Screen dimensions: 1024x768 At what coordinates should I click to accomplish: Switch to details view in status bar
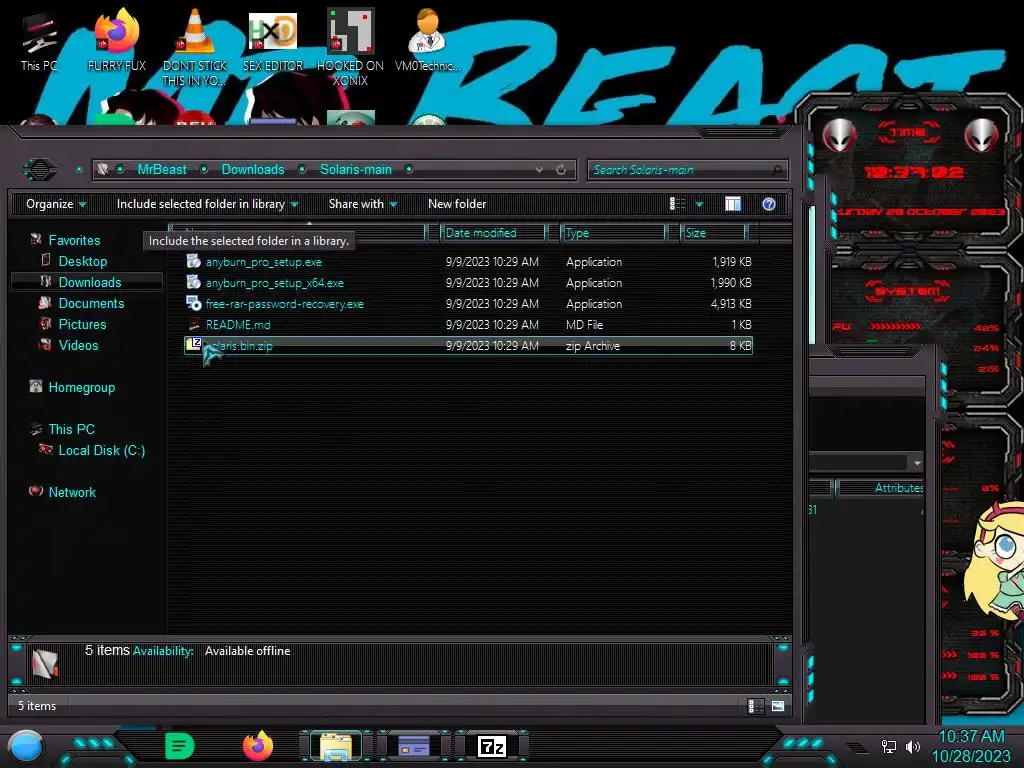[754, 705]
